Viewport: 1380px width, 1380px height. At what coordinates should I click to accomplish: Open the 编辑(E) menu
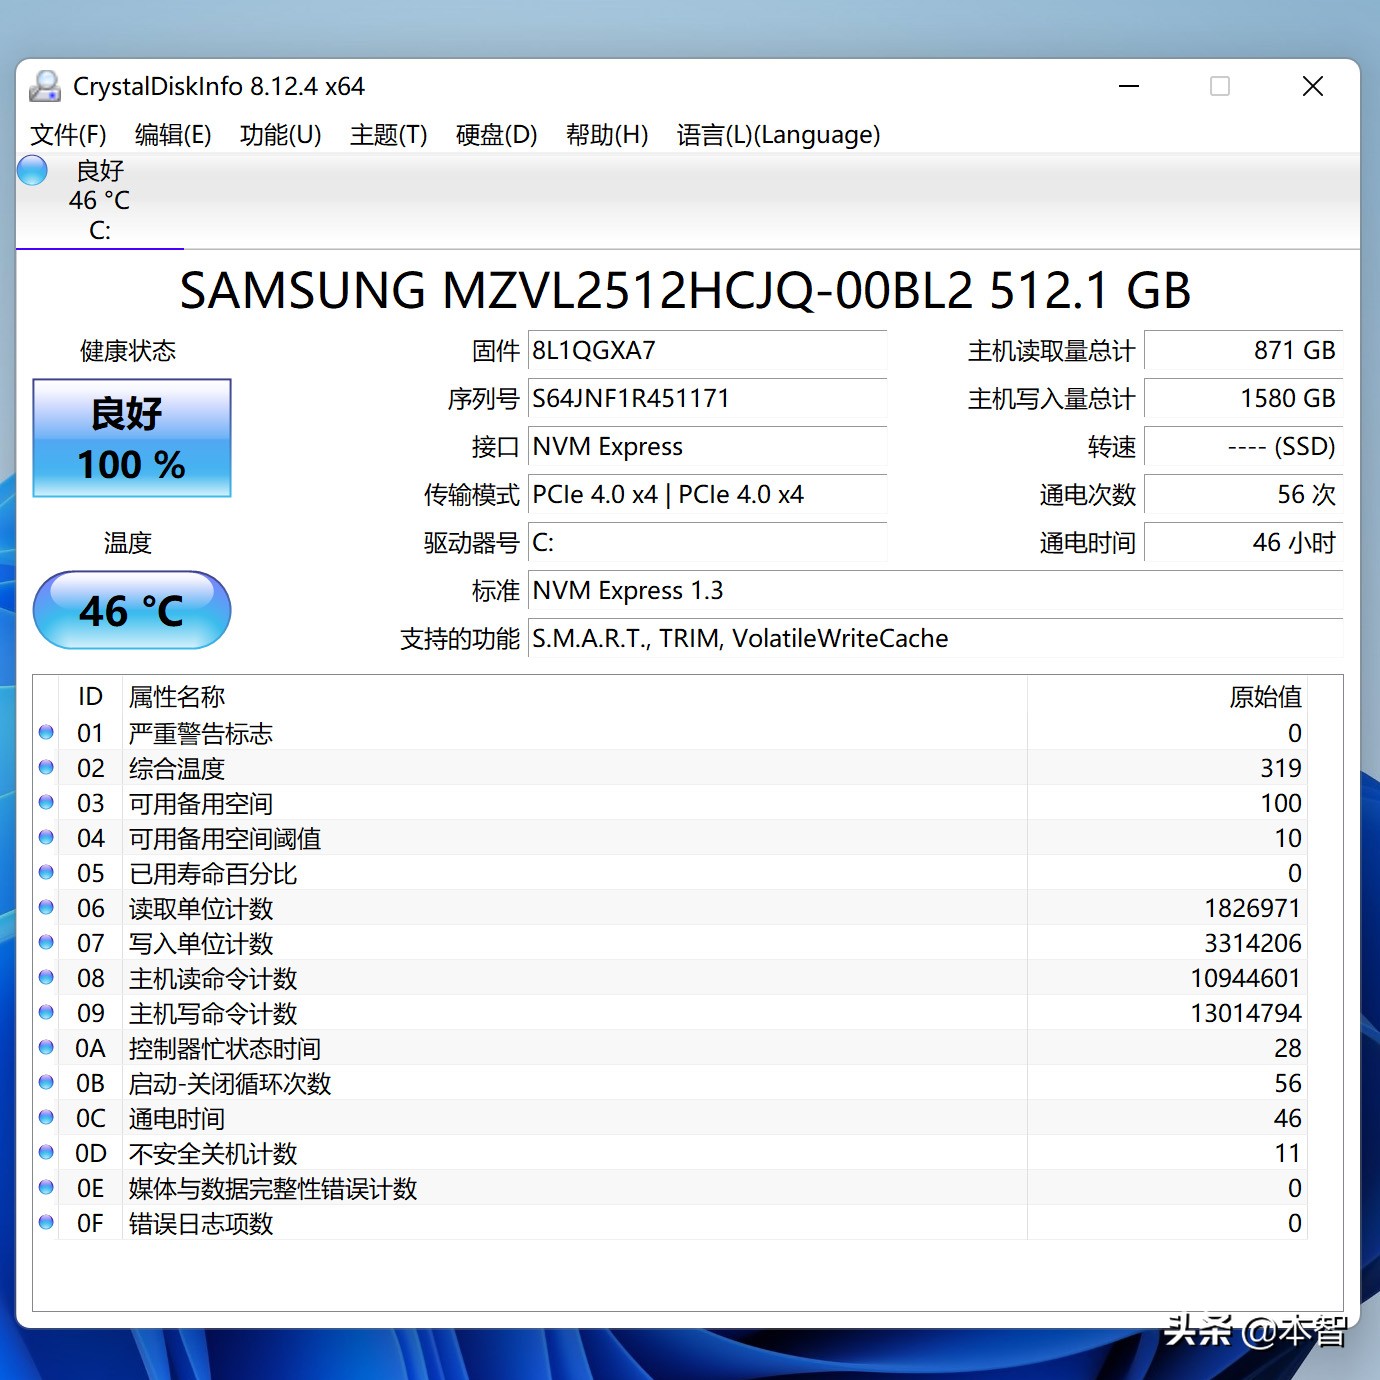173,135
